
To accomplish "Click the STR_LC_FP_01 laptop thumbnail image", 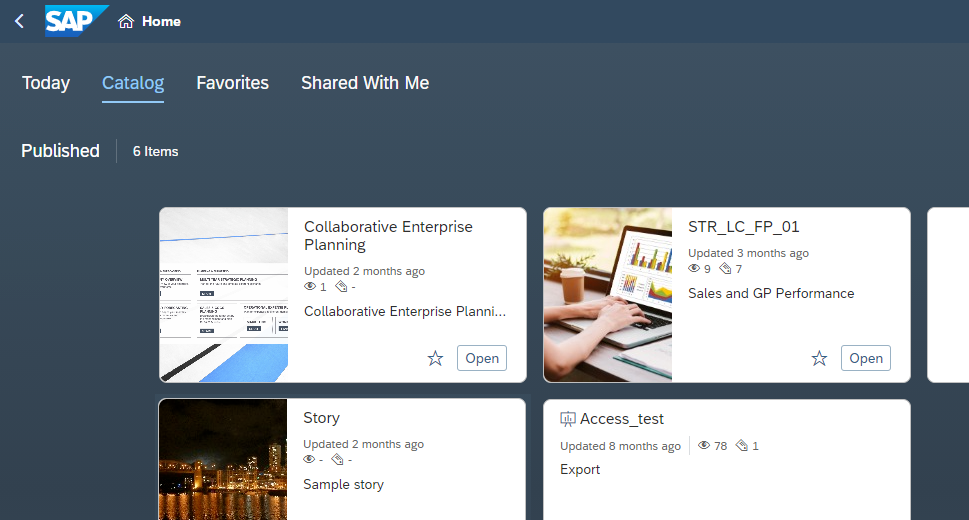I will pos(607,295).
